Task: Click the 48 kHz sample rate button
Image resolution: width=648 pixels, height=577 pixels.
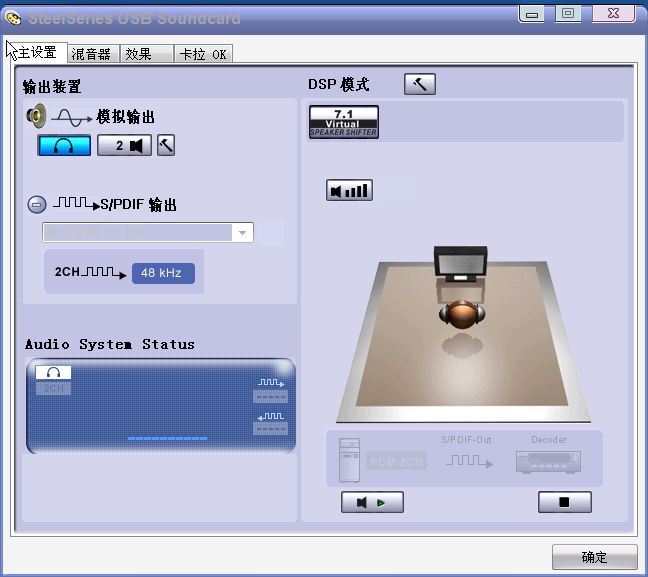Action: [163, 273]
